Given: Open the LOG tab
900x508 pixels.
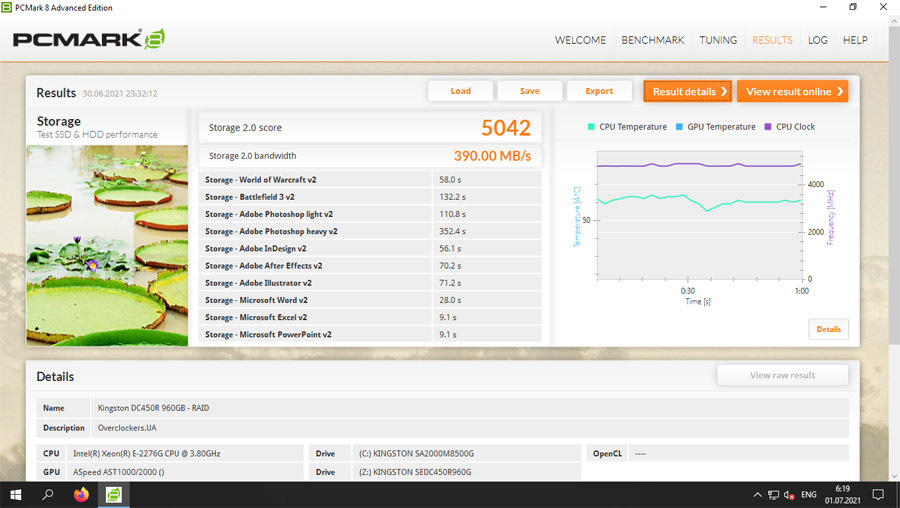Looking at the screenshot, I should click(817, 40).
